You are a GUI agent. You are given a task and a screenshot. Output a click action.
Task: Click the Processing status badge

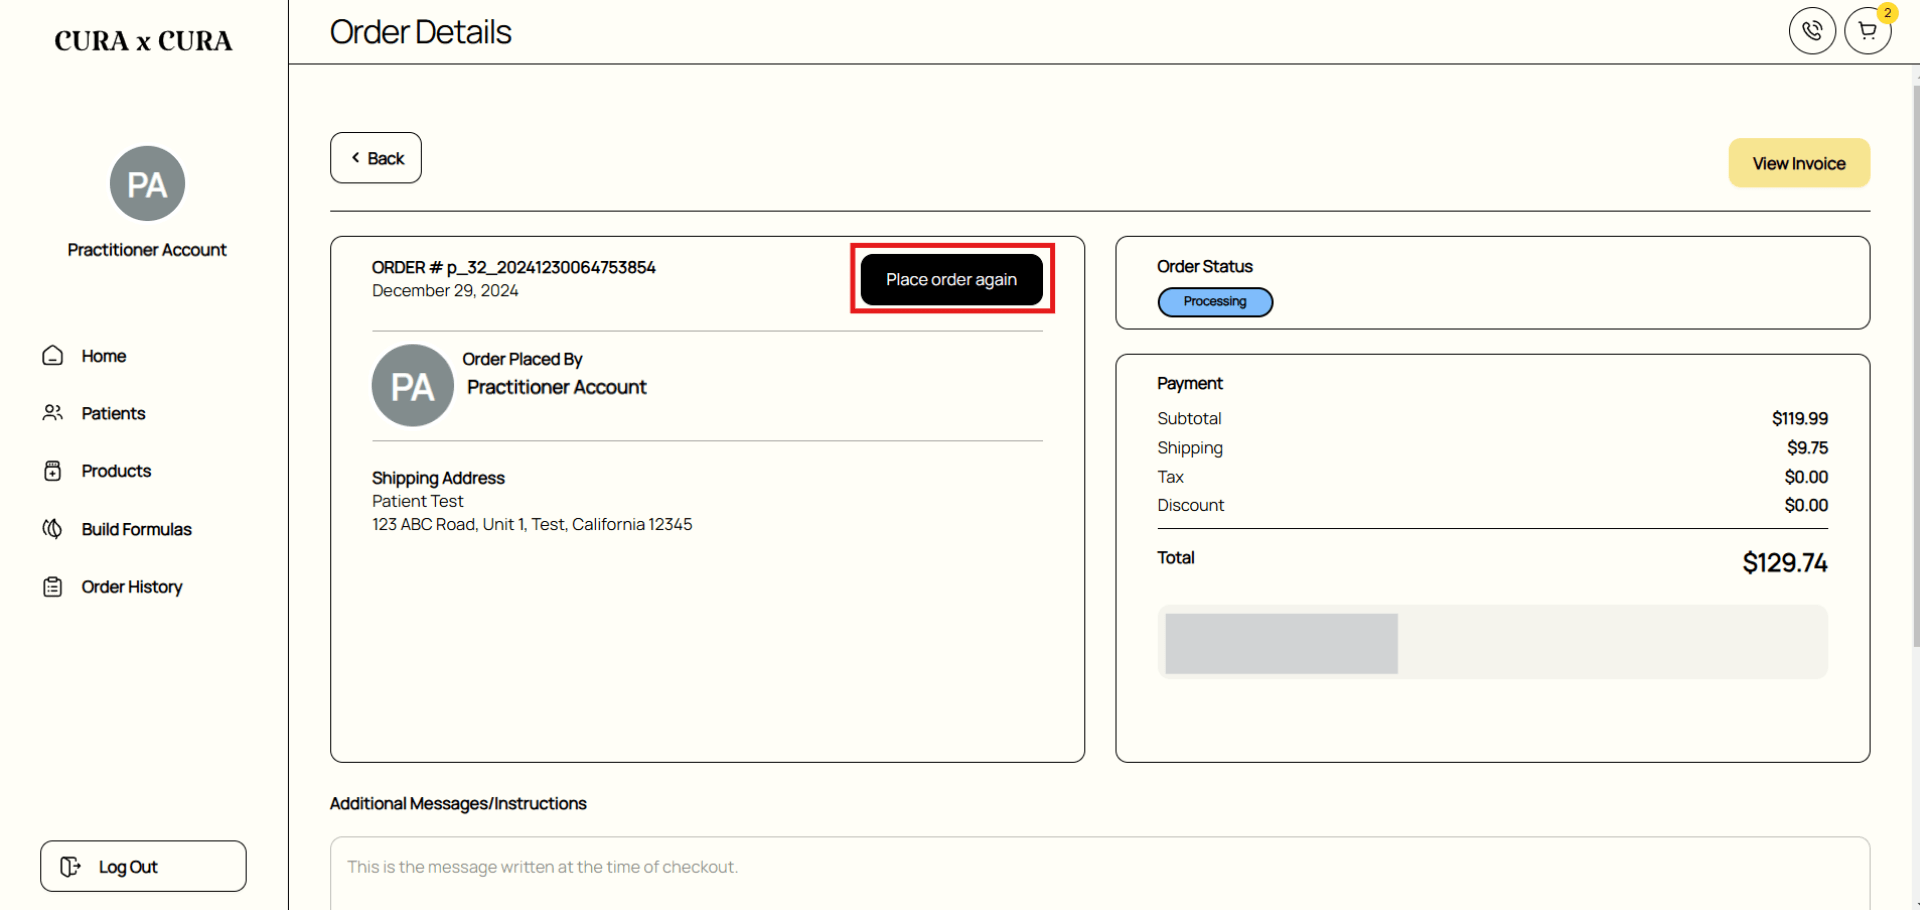[1215, 302]
